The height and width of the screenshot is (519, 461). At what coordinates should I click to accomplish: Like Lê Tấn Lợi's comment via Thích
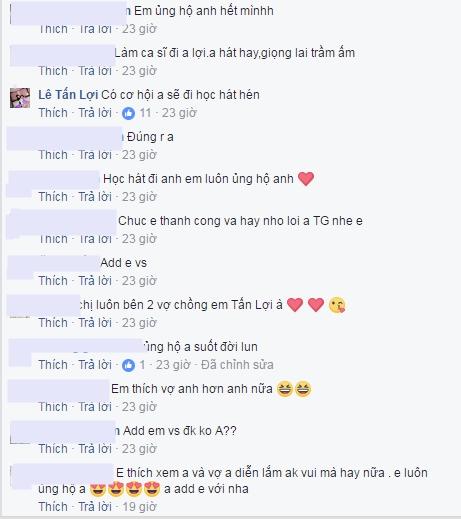point(53,113)
